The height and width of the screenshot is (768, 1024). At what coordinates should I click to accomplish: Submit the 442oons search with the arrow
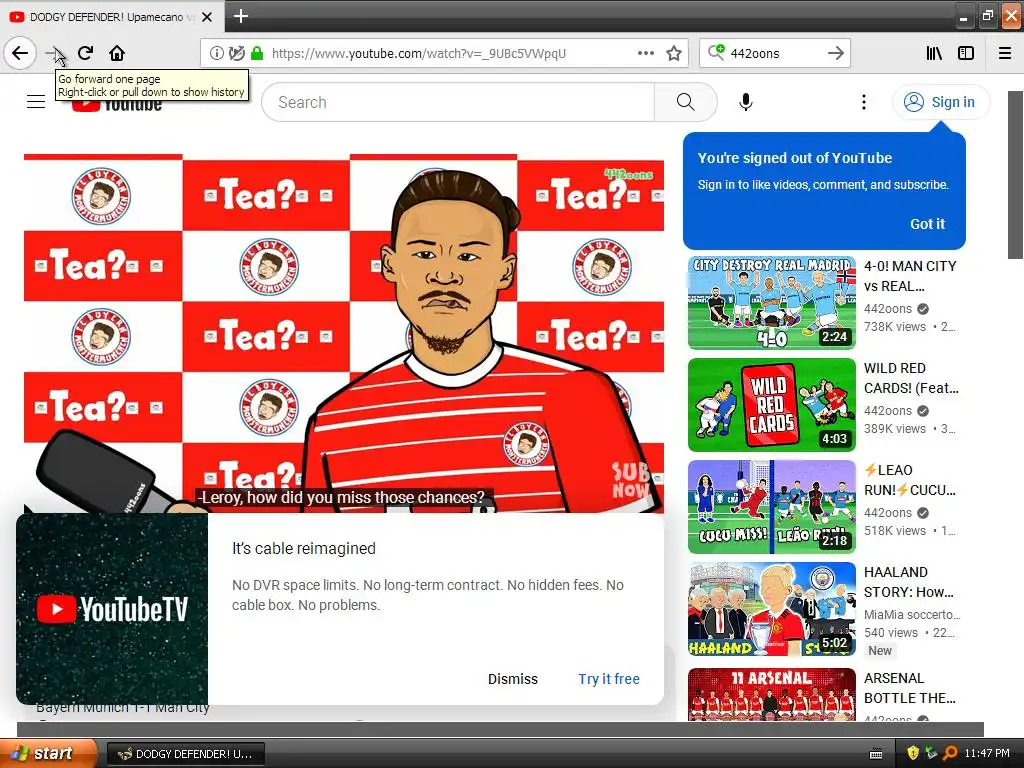(x=835, y=53)
